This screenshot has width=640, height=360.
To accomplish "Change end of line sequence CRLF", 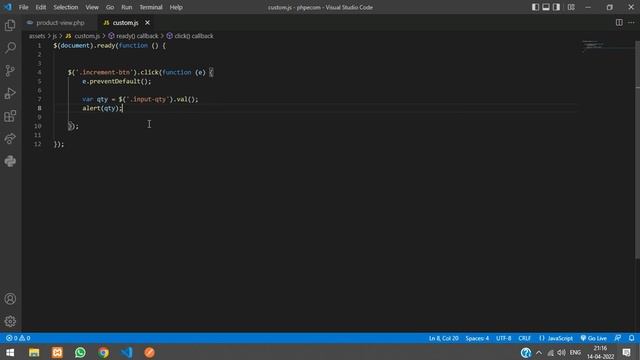I will click(524, 338).
